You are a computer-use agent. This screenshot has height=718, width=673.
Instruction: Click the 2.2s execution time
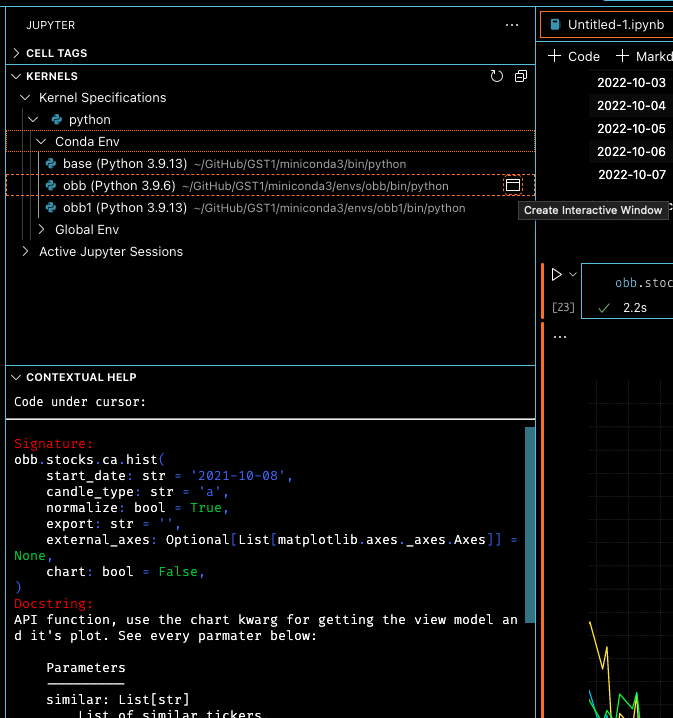pyautogui.click(x=635, y=308)
